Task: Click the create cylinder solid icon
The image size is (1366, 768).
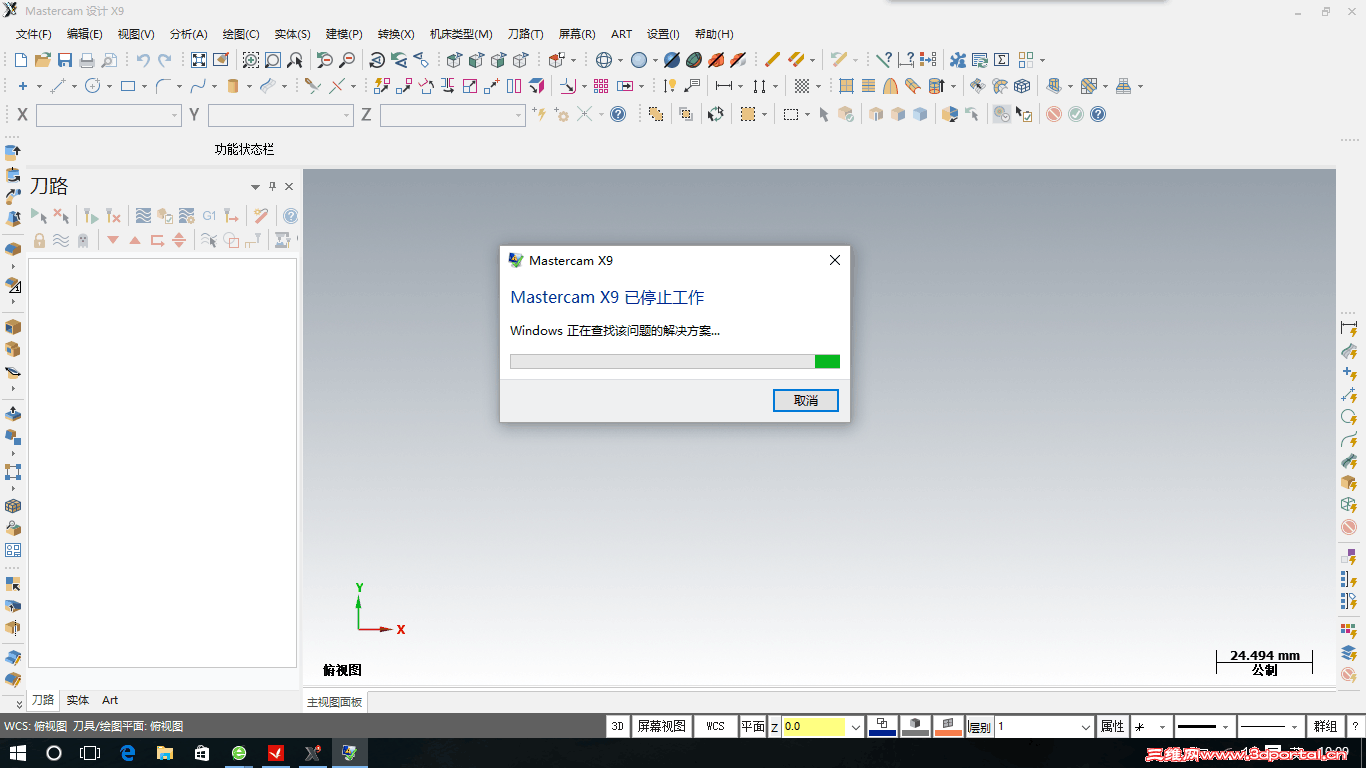Action: (233, 86)
